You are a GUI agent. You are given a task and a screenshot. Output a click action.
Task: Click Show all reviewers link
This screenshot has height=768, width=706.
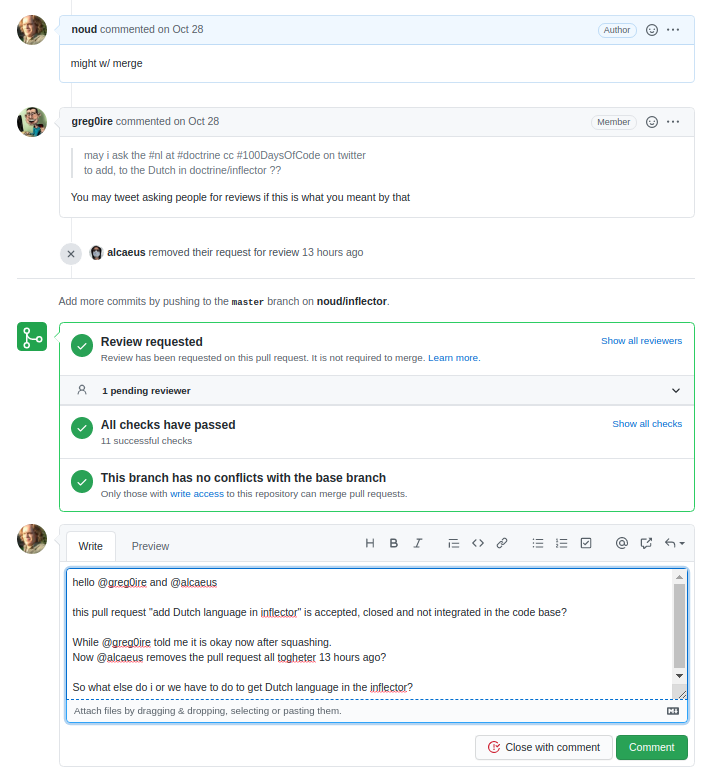[641, 341]
